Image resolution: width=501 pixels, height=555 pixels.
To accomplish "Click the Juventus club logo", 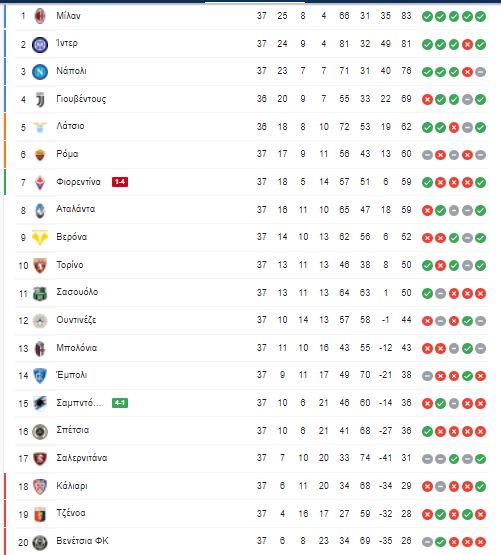I will tap(40, 100).
